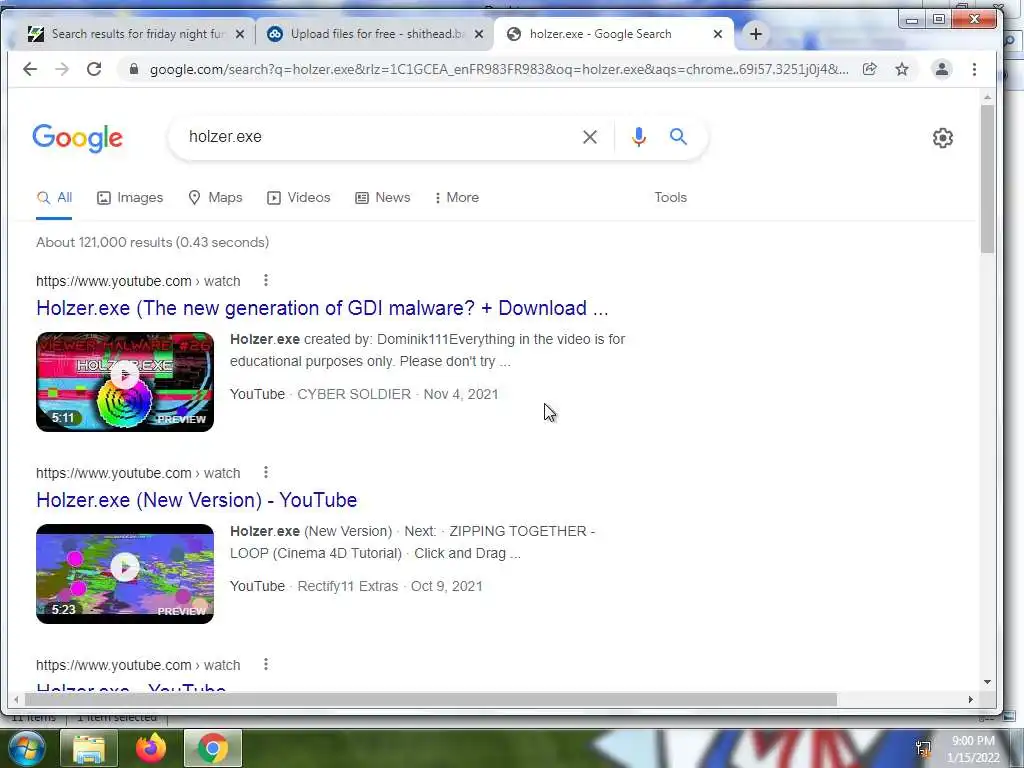Viewport: 1024px width, 768px height.
Task: Click the CYBER SOLDIER channel name
Action: click(354, 394)
